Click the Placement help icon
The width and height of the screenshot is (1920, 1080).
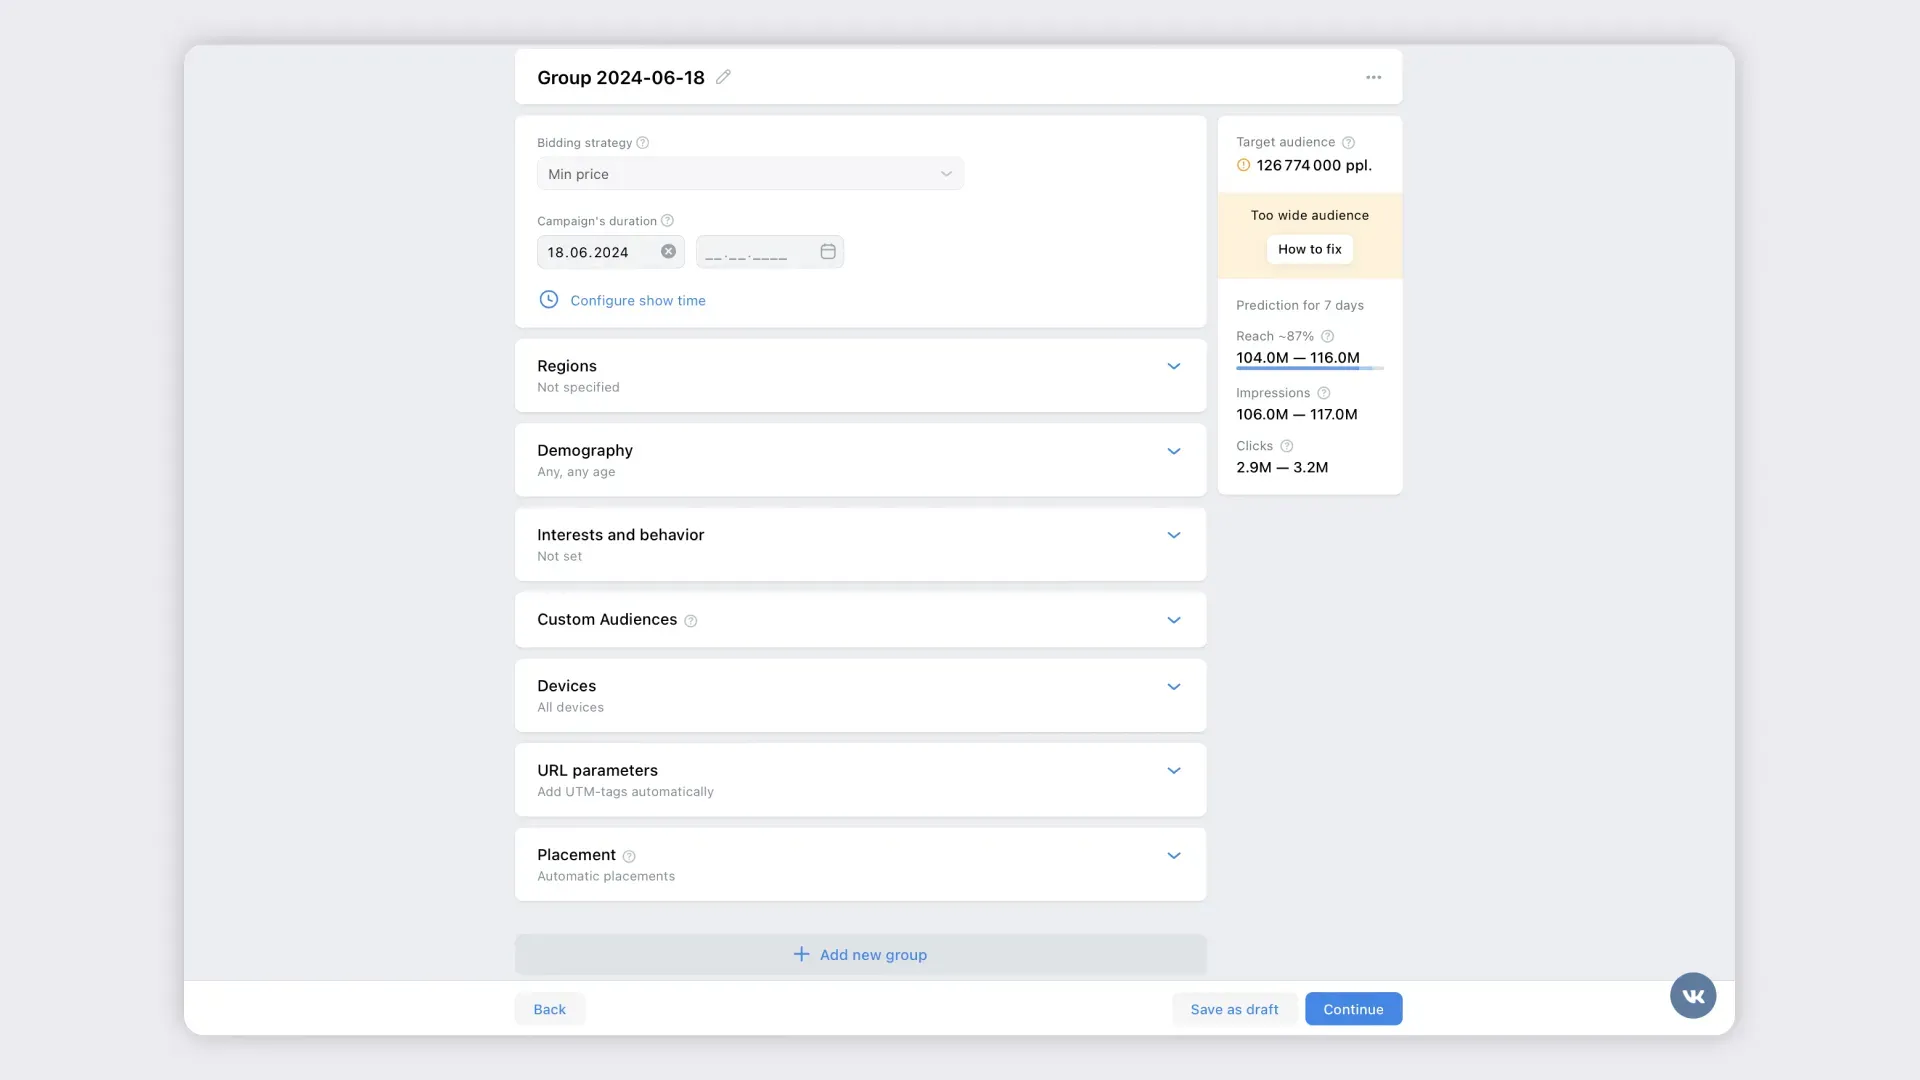[629, 856]
